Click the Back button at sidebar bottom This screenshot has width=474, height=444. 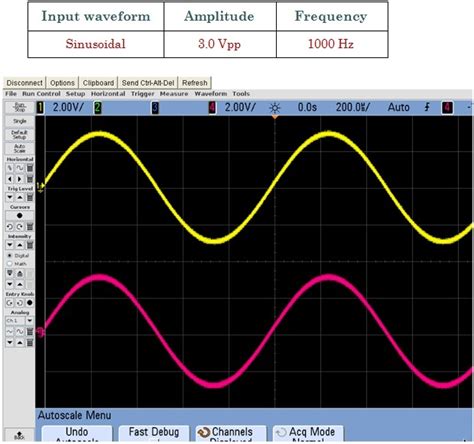[x=20, y=435]
